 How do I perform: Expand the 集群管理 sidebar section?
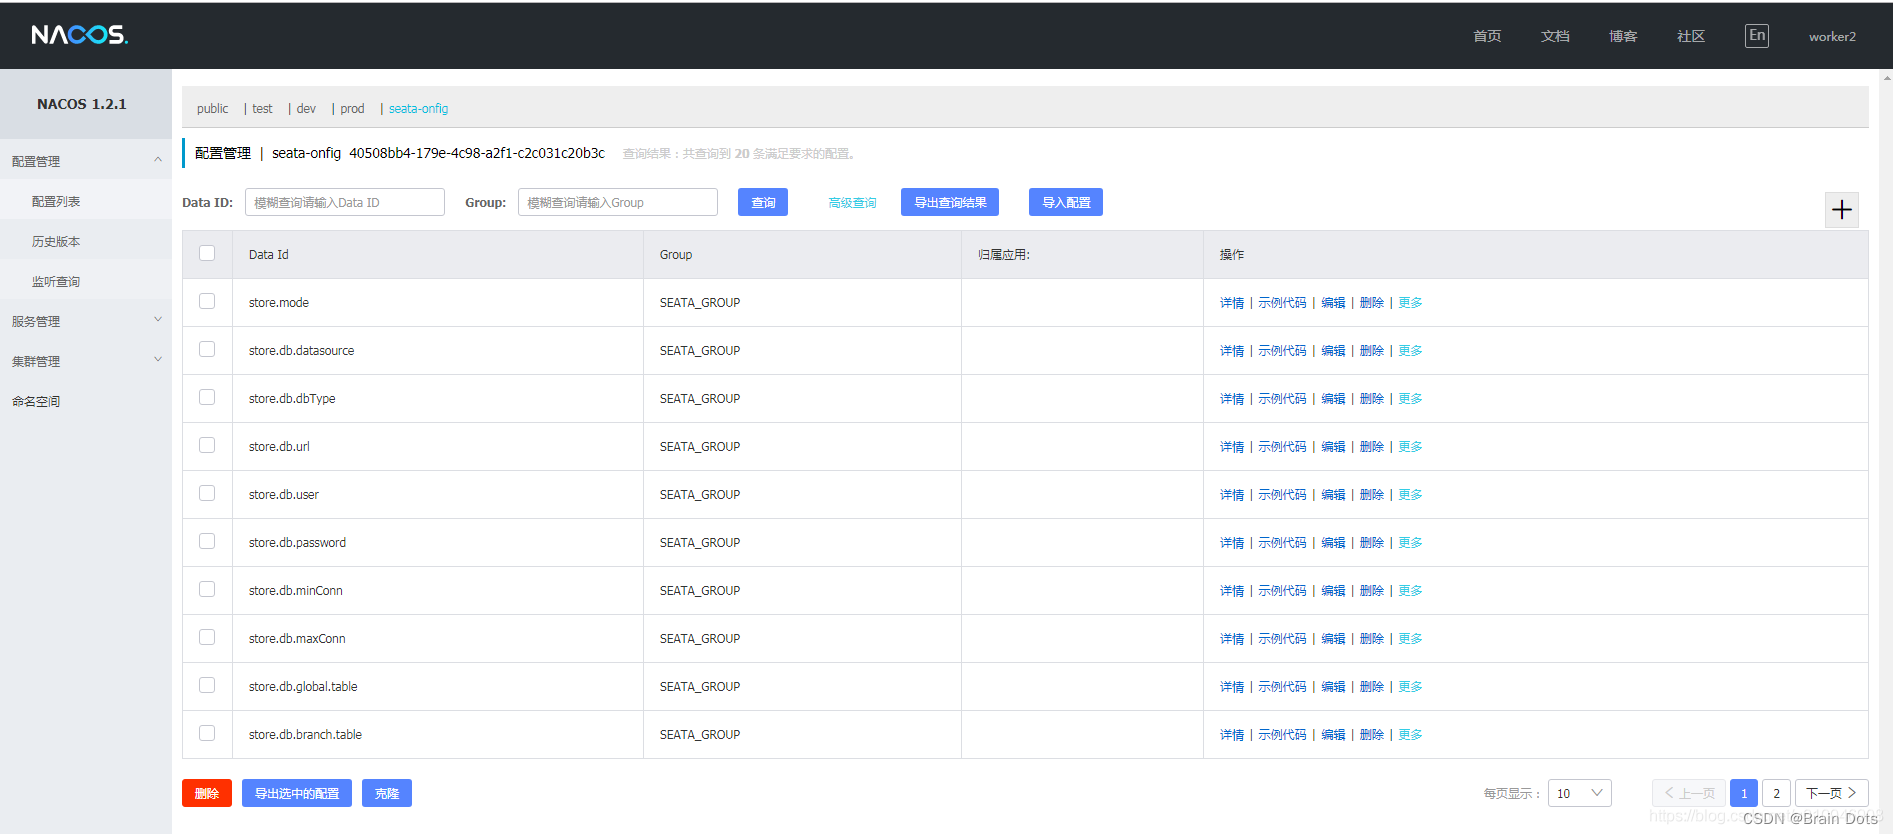[85, 360]
